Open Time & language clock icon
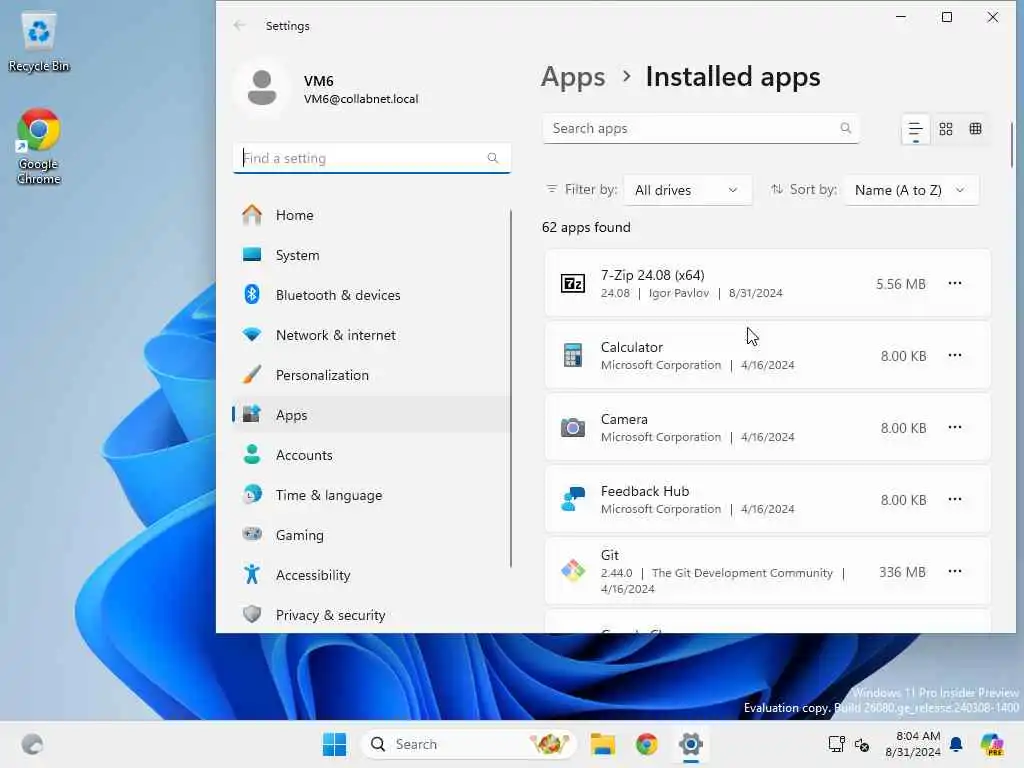Viewport: 1024px width, 768px height. 251,494
